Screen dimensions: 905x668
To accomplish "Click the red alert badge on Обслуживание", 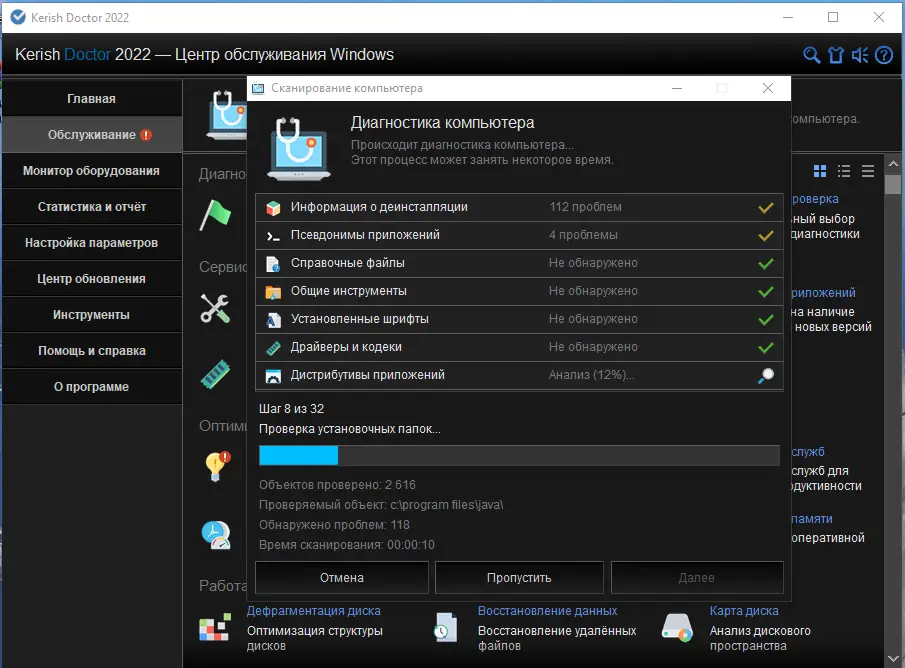I will (x=146, y=135).
